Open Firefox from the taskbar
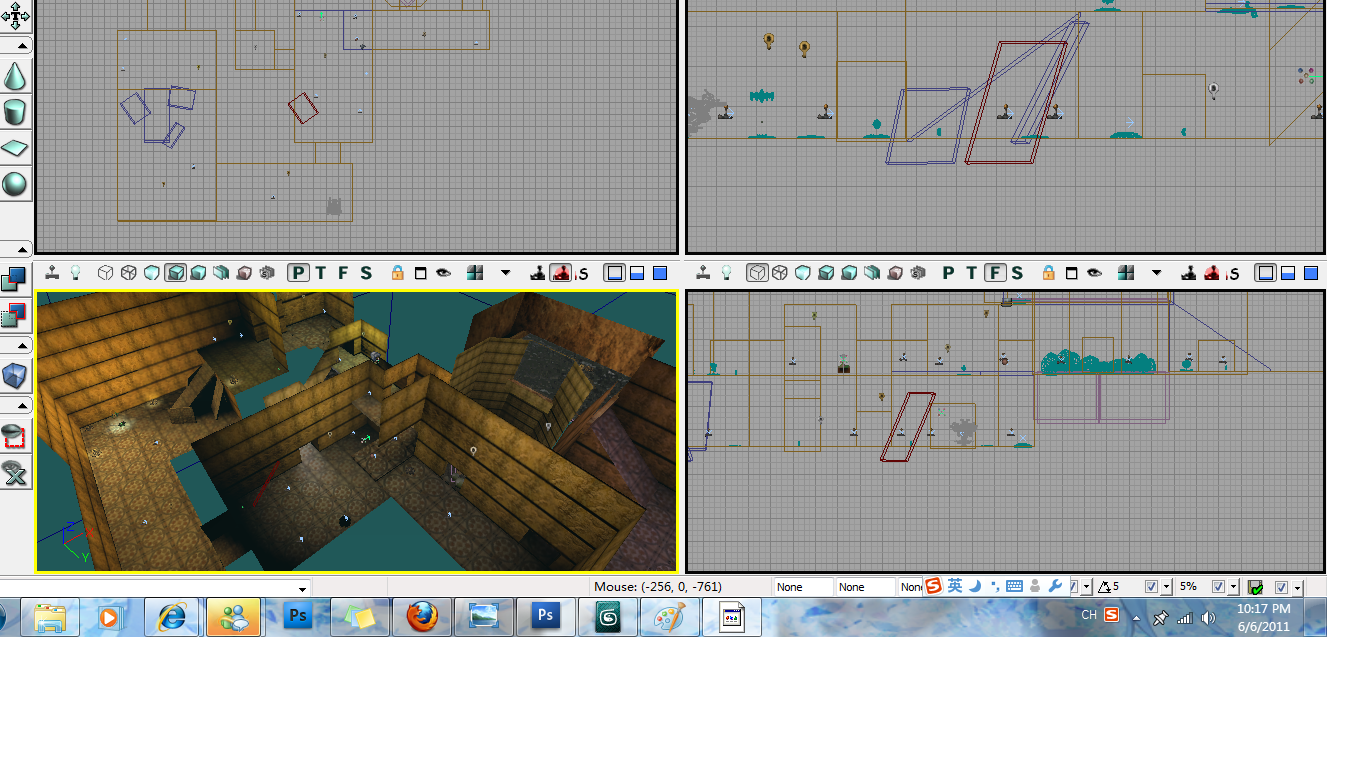The image size is (1366, 768). point(421,617)
